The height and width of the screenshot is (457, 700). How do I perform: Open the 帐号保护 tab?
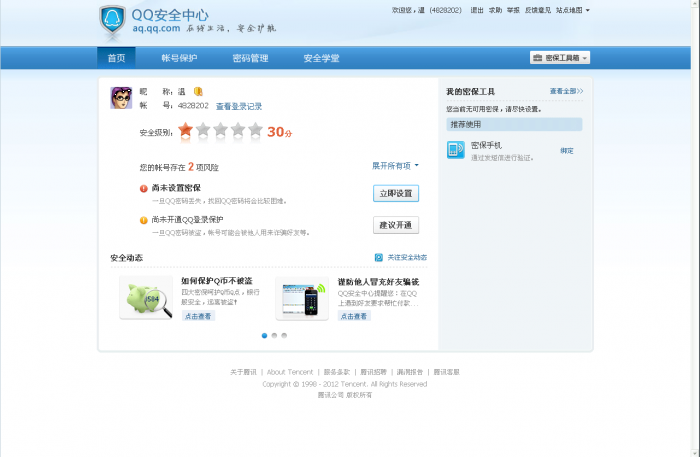[x=179, y=58]
